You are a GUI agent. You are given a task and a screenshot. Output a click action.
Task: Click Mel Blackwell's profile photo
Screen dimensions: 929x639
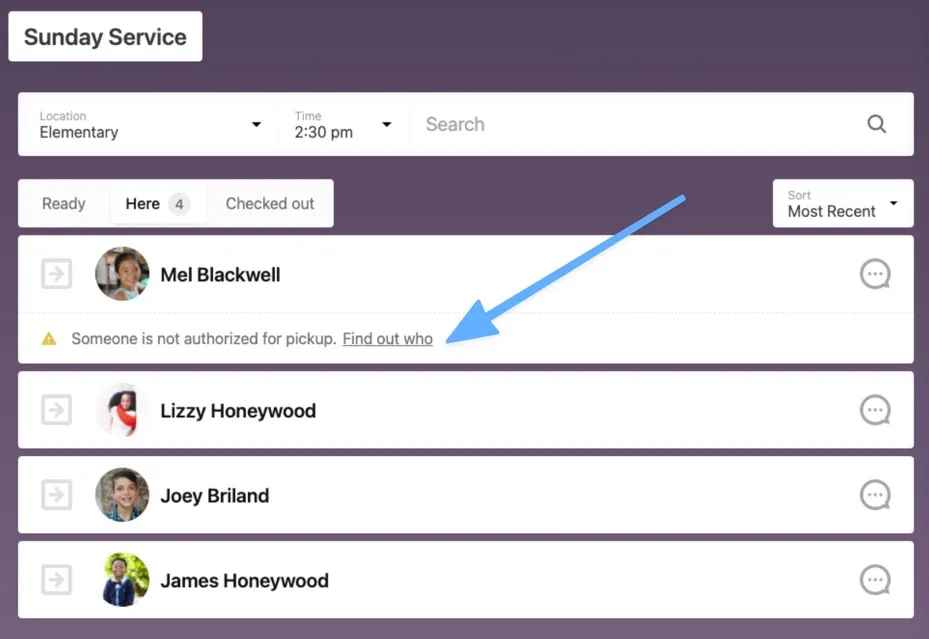[x=122, y=274]
